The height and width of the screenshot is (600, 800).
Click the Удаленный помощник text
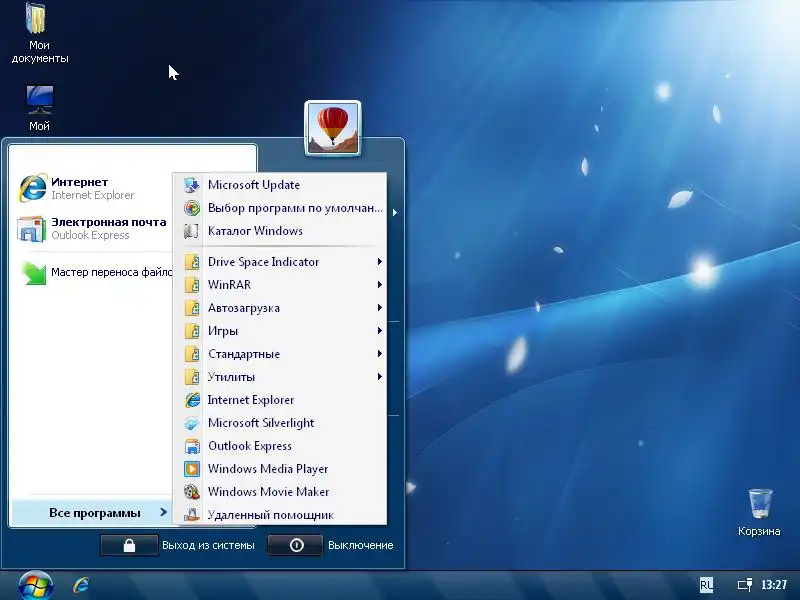[x=270, y=515]
